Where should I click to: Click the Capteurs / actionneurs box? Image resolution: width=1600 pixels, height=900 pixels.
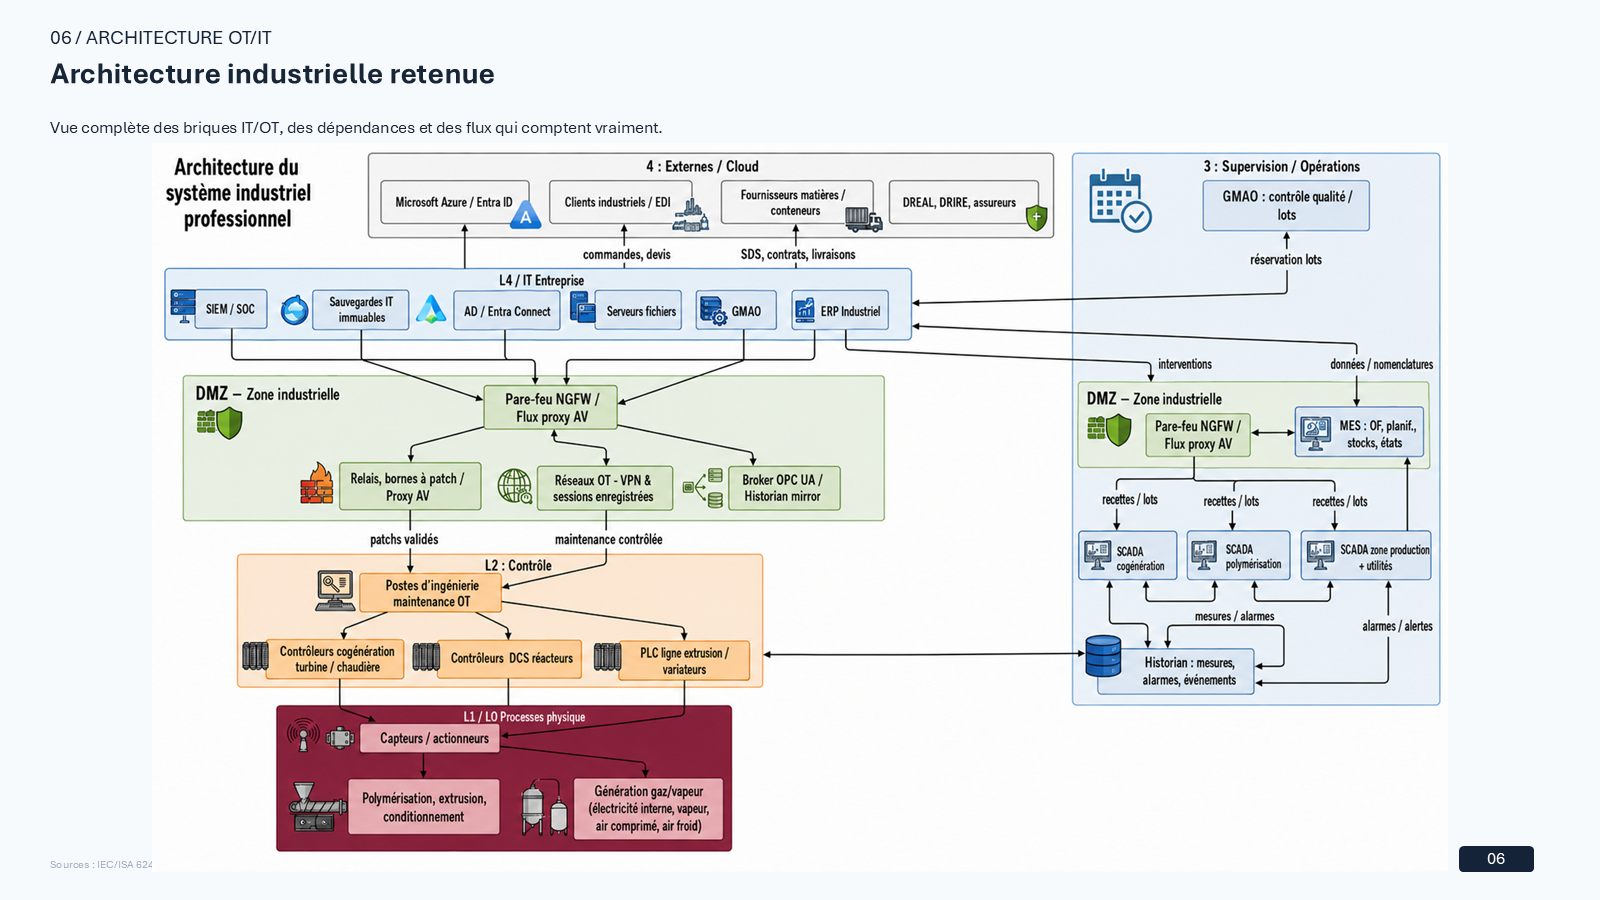431,739
